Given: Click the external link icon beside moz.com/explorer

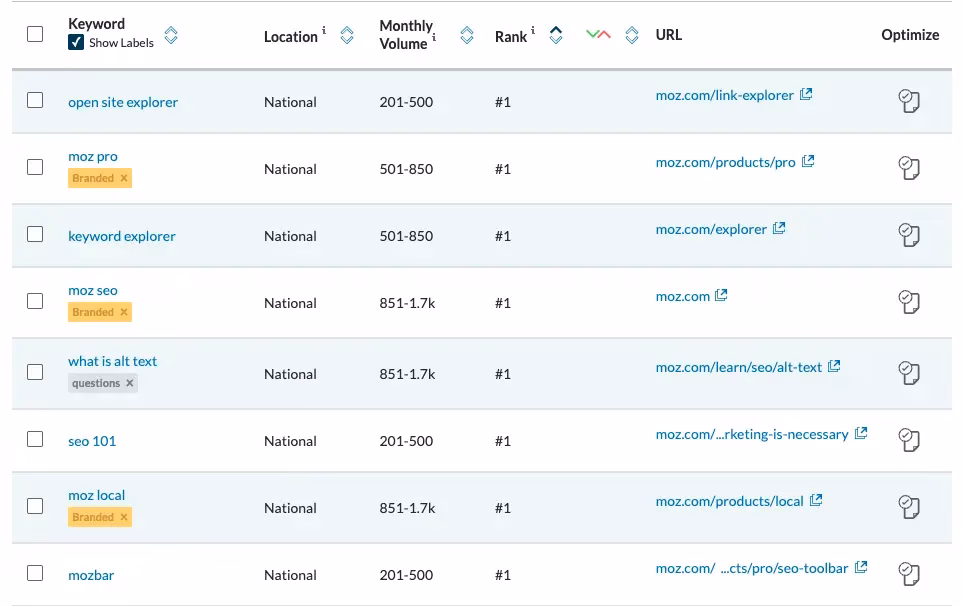Looking at the screenshot, I should point(777,228).
